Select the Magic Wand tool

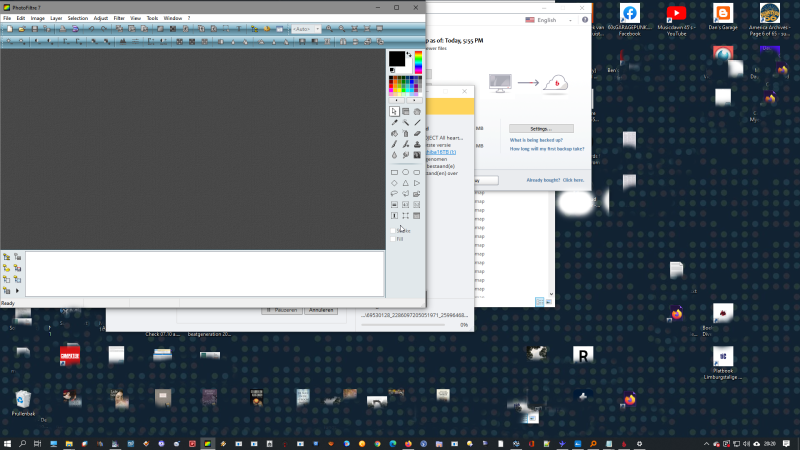click(x=405, y=122)
